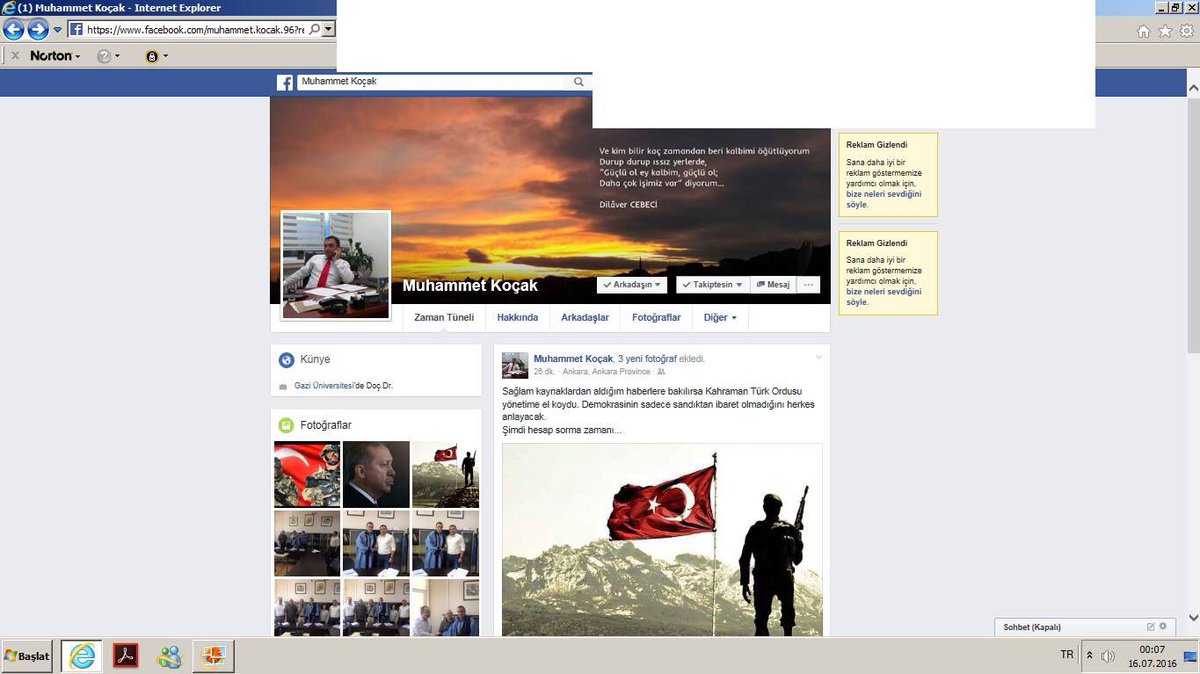Click the volume speaker tray icon
The height and width of the screenshot is (674, 1200).
pyautogui.click(x=1107, y=656)
